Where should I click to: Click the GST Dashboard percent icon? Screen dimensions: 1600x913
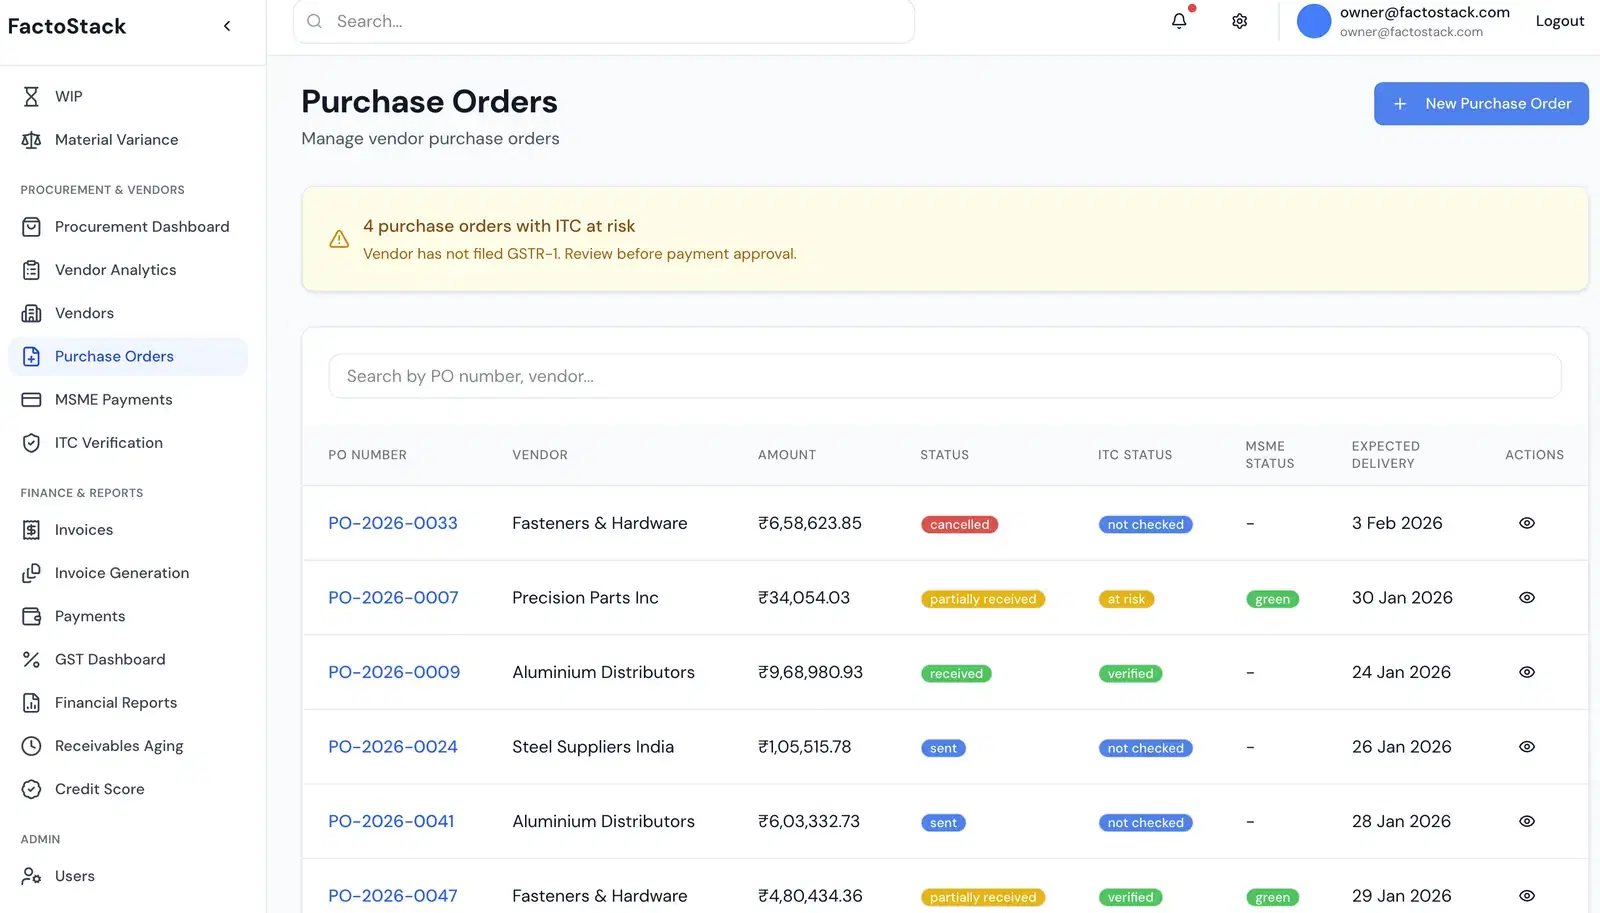click(31, 660)
